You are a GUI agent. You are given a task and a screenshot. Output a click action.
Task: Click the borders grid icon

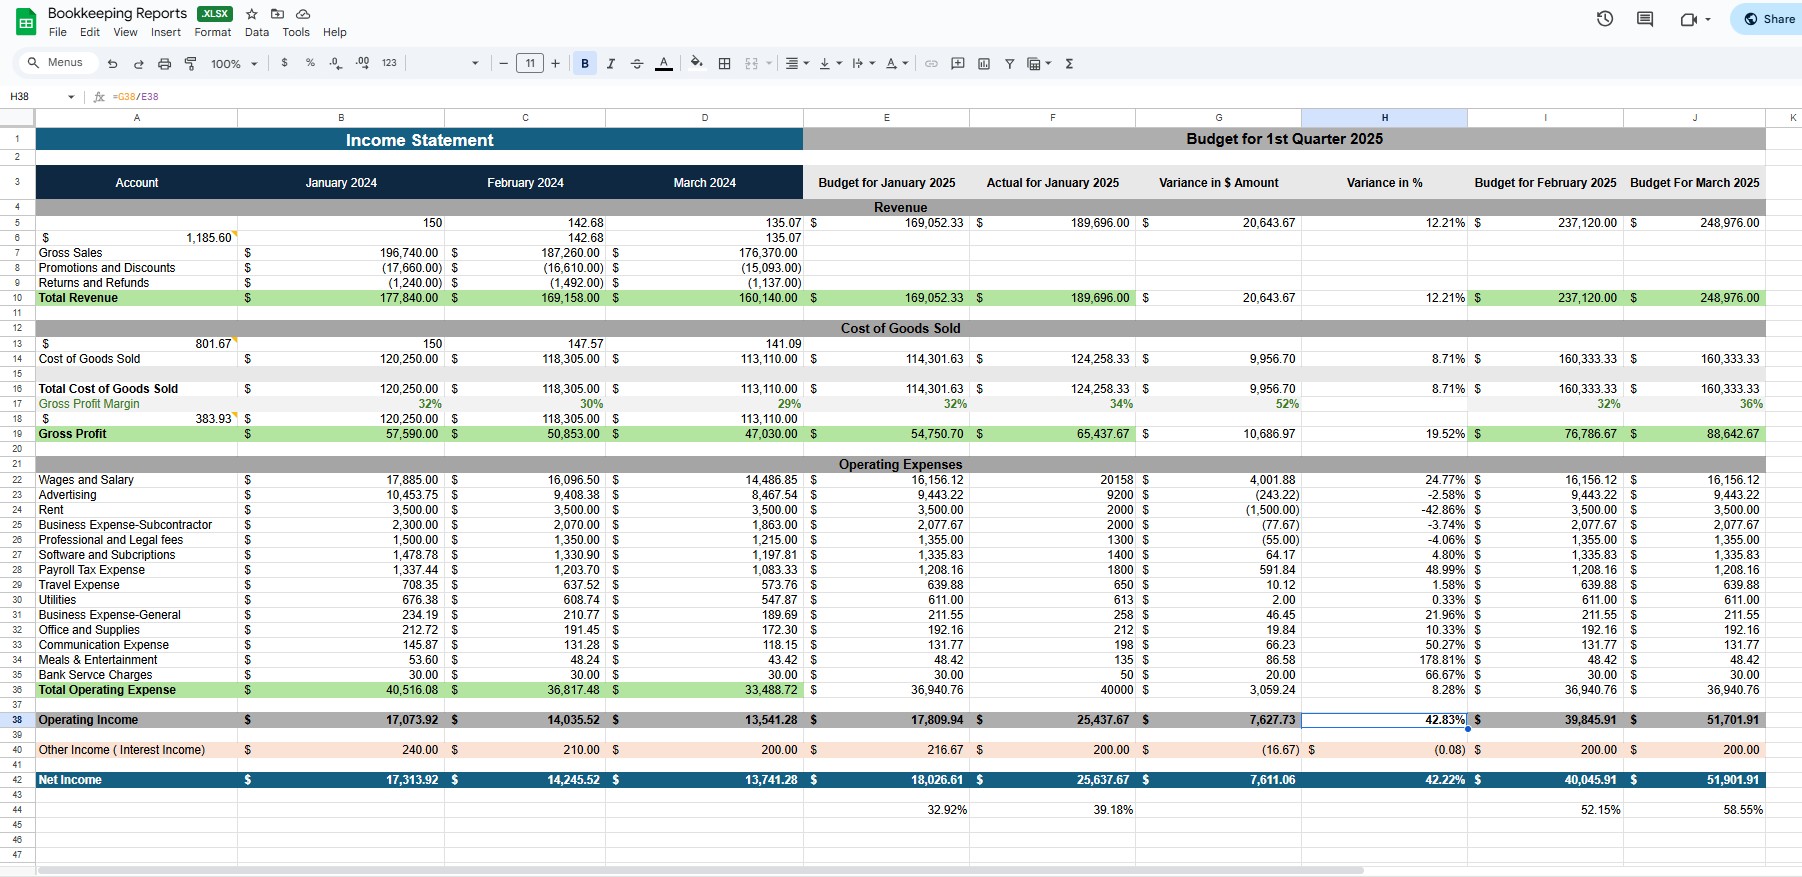pos(725,64)
